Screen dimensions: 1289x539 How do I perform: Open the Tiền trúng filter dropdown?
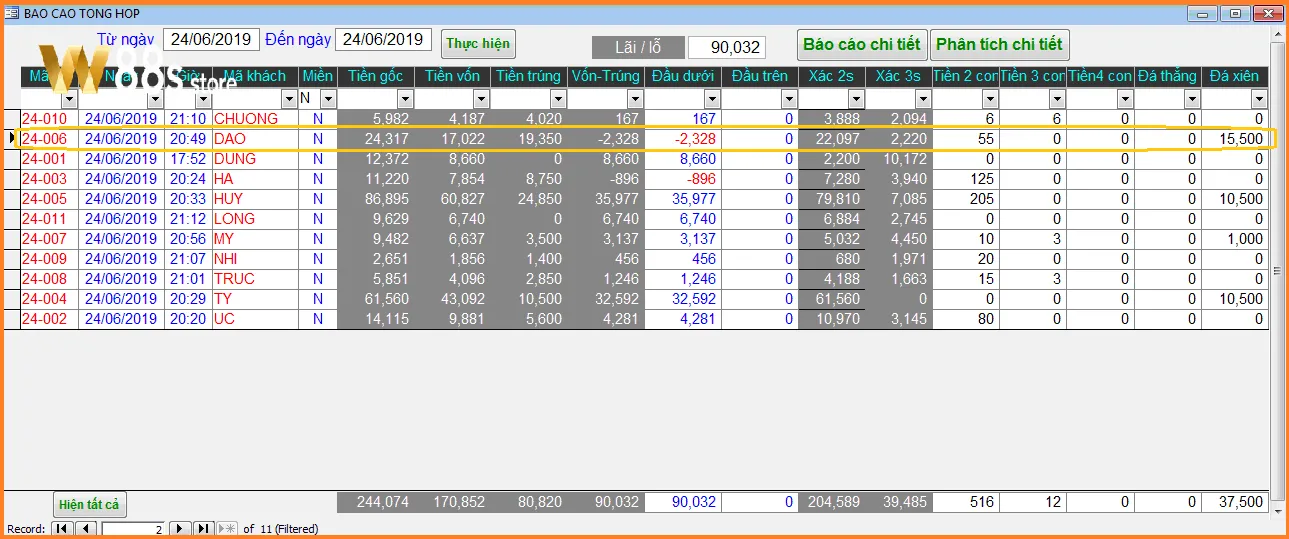pos(557,99)
